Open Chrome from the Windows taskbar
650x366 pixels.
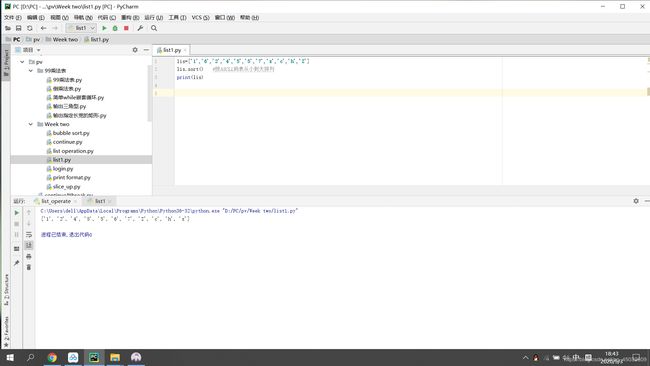tap(52, 357)
